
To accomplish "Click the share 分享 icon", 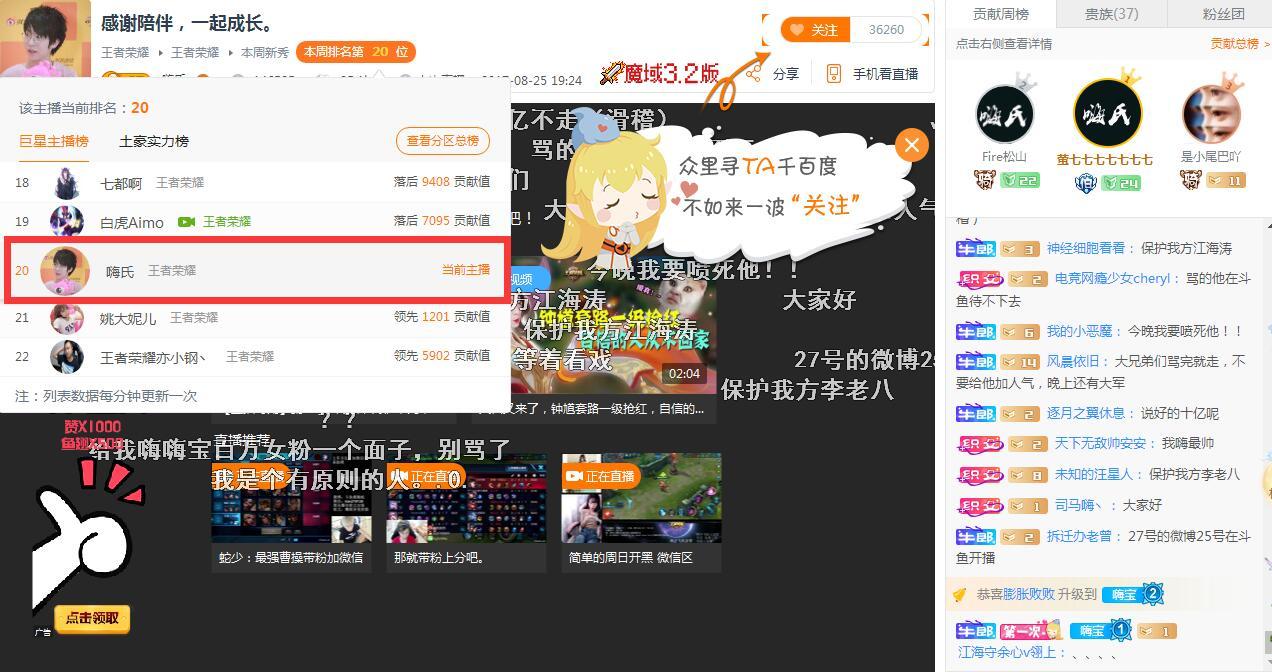I will pyautogui.click(x=754, y=74).
